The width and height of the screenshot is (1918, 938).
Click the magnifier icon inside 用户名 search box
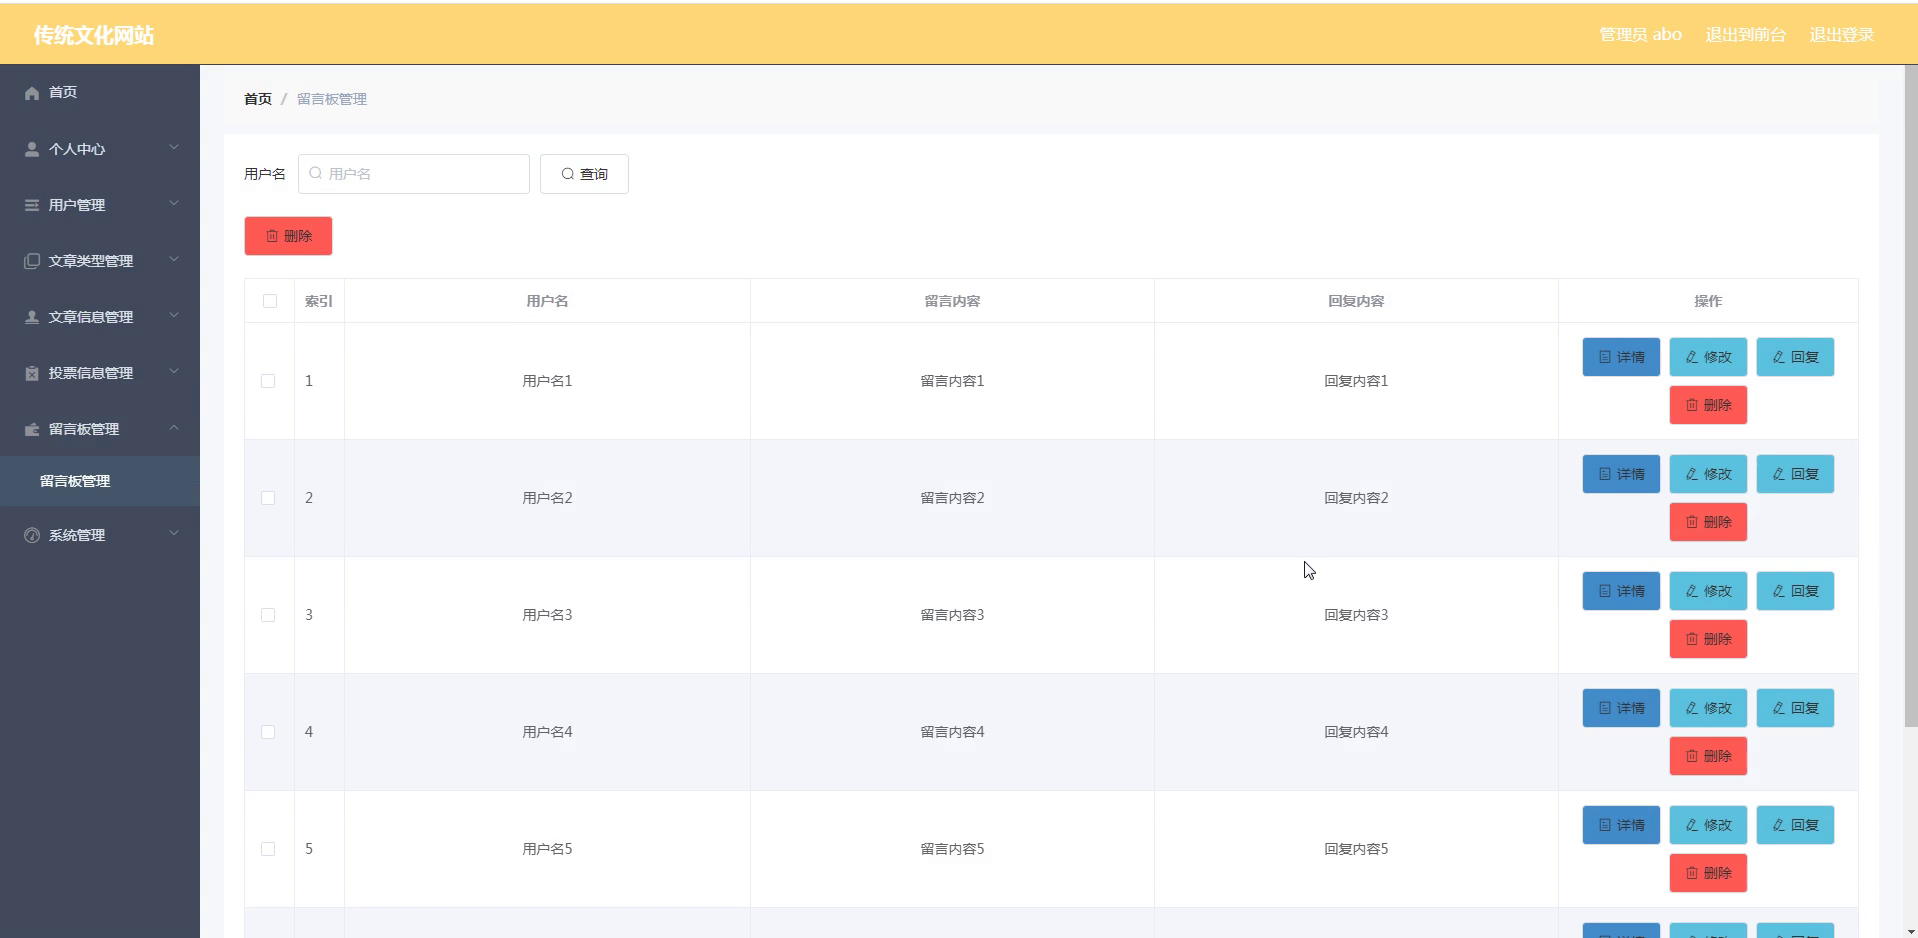pos(316,173)
